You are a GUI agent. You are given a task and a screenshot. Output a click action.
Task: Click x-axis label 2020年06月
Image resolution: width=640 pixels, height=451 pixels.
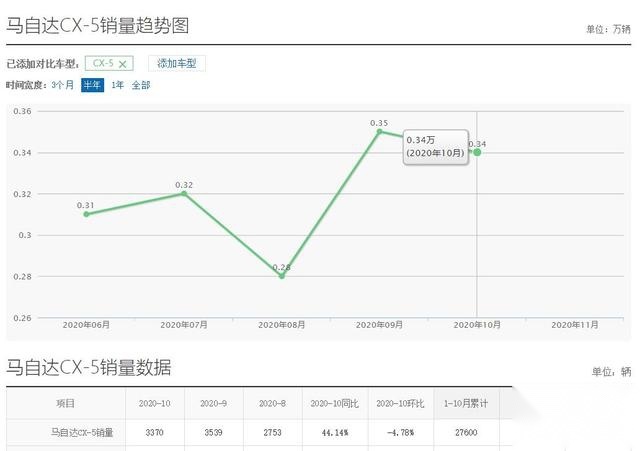coord(86,325)
